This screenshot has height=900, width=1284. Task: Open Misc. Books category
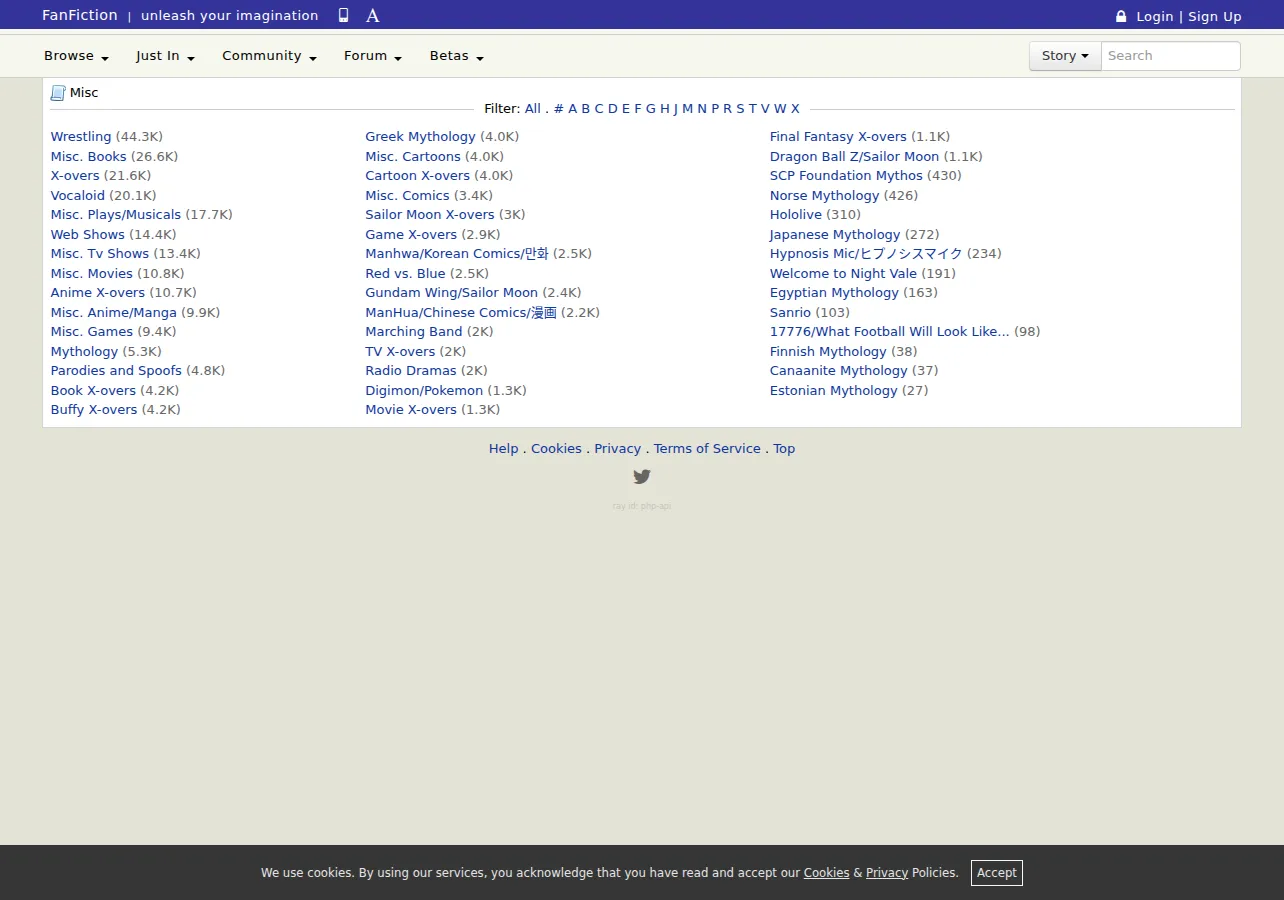click(89, 157)
